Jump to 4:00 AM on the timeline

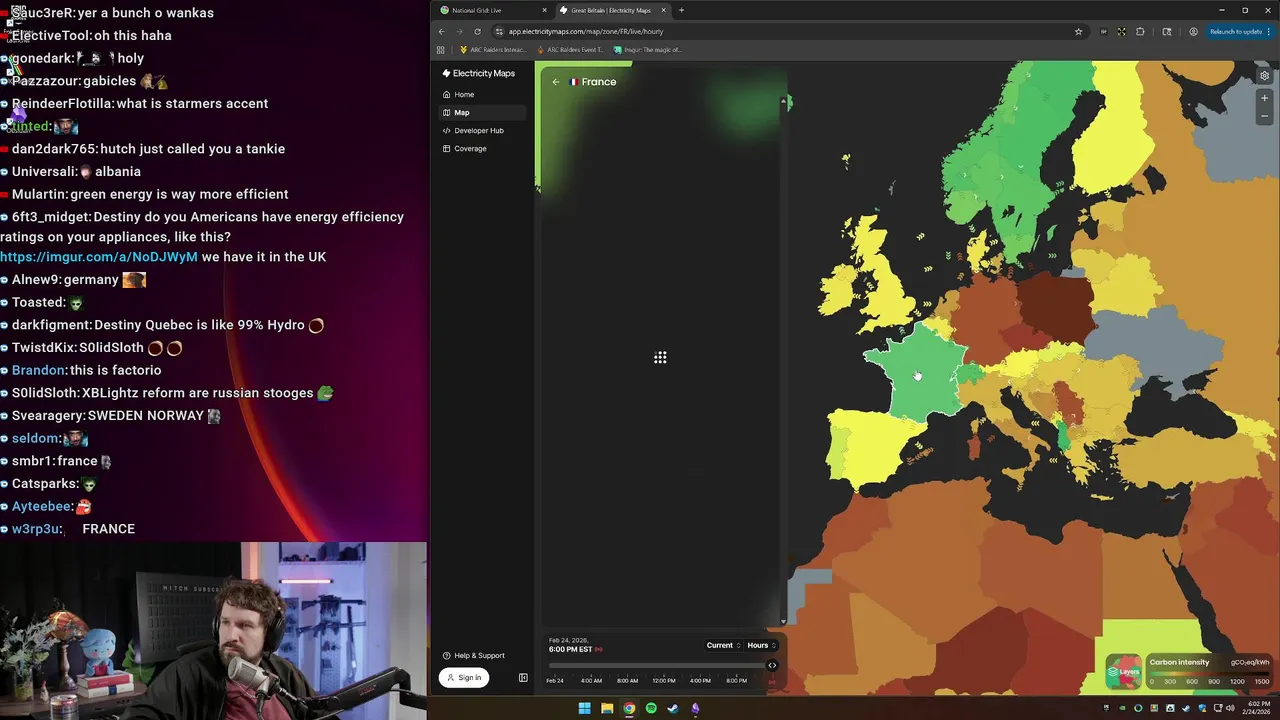pos(591,681)
